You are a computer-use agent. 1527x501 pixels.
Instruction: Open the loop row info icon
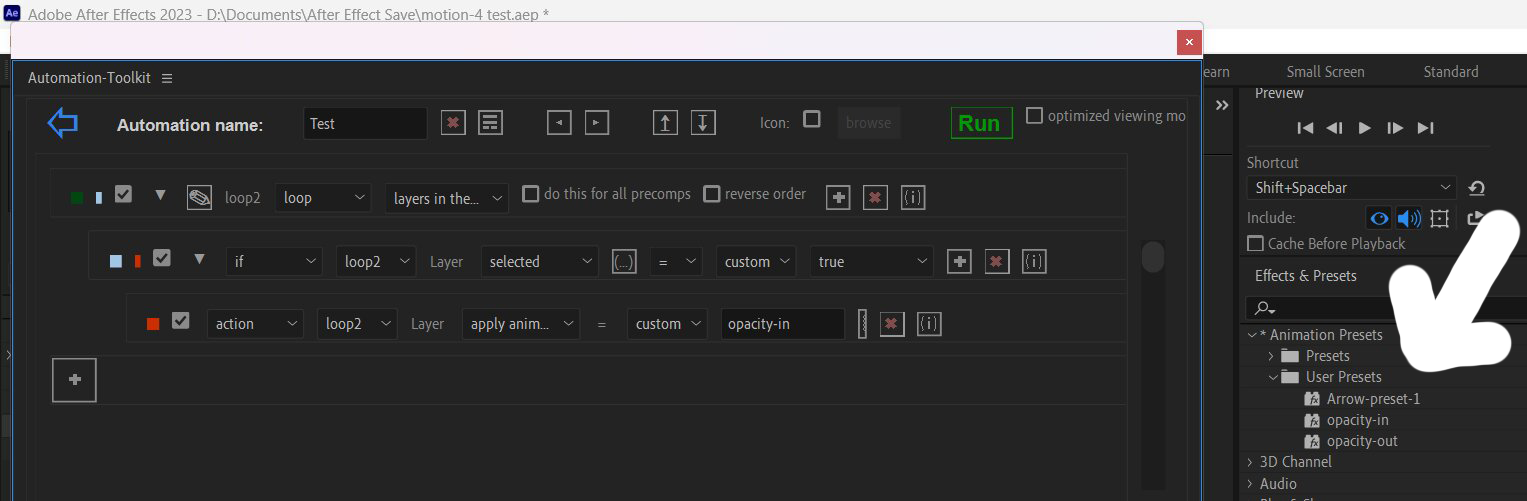tap(913, 198)
